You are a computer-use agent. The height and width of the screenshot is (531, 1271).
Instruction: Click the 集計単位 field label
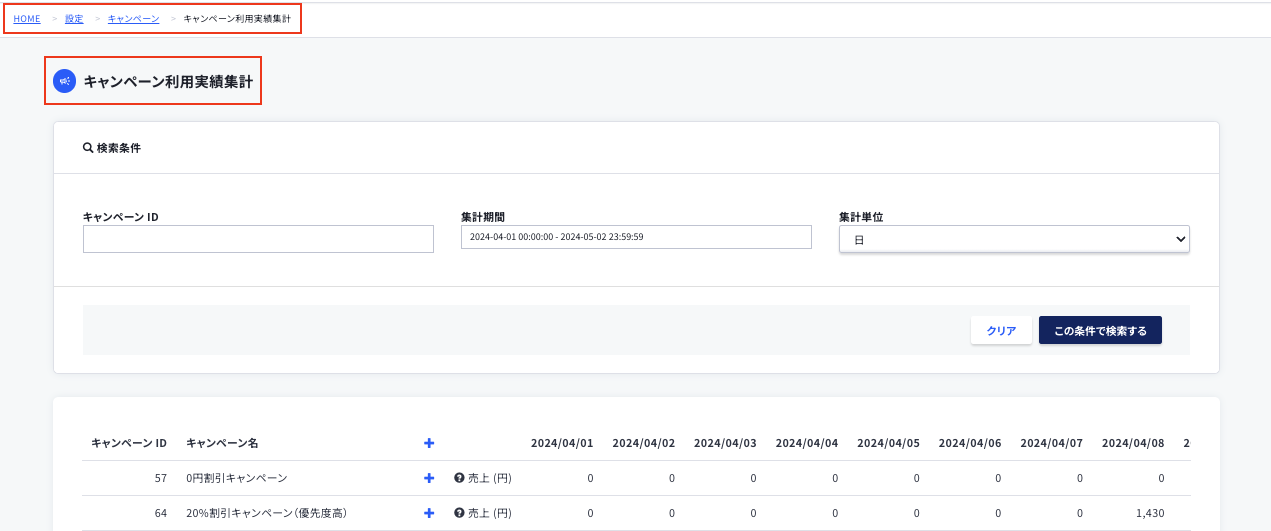pos(861,216)
